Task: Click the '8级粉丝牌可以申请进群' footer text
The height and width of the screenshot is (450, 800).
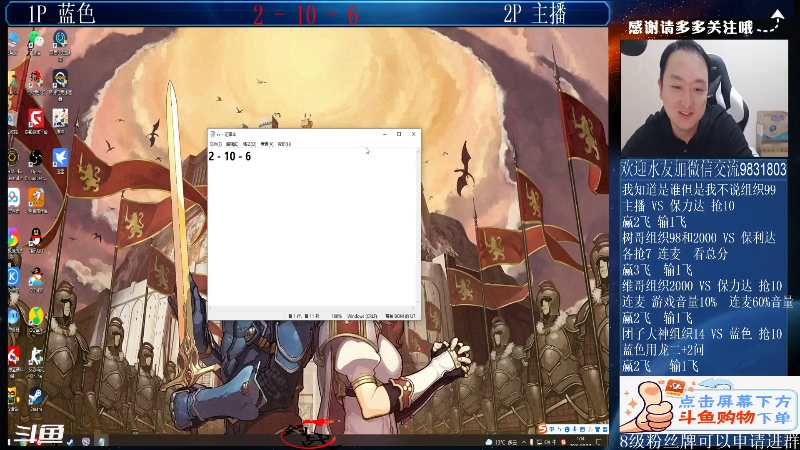Action: [x=710, y=442]
